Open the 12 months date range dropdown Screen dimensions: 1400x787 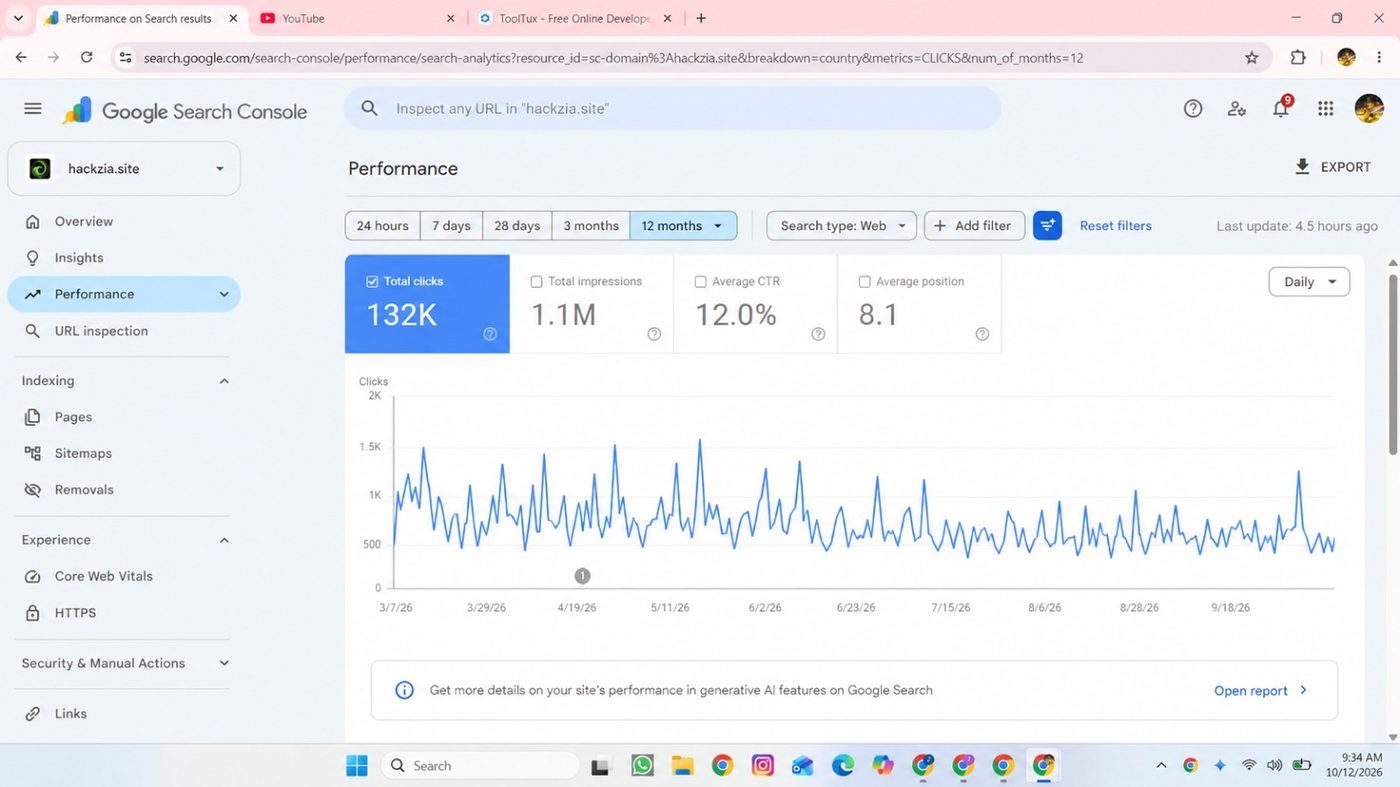click(683, 226)
